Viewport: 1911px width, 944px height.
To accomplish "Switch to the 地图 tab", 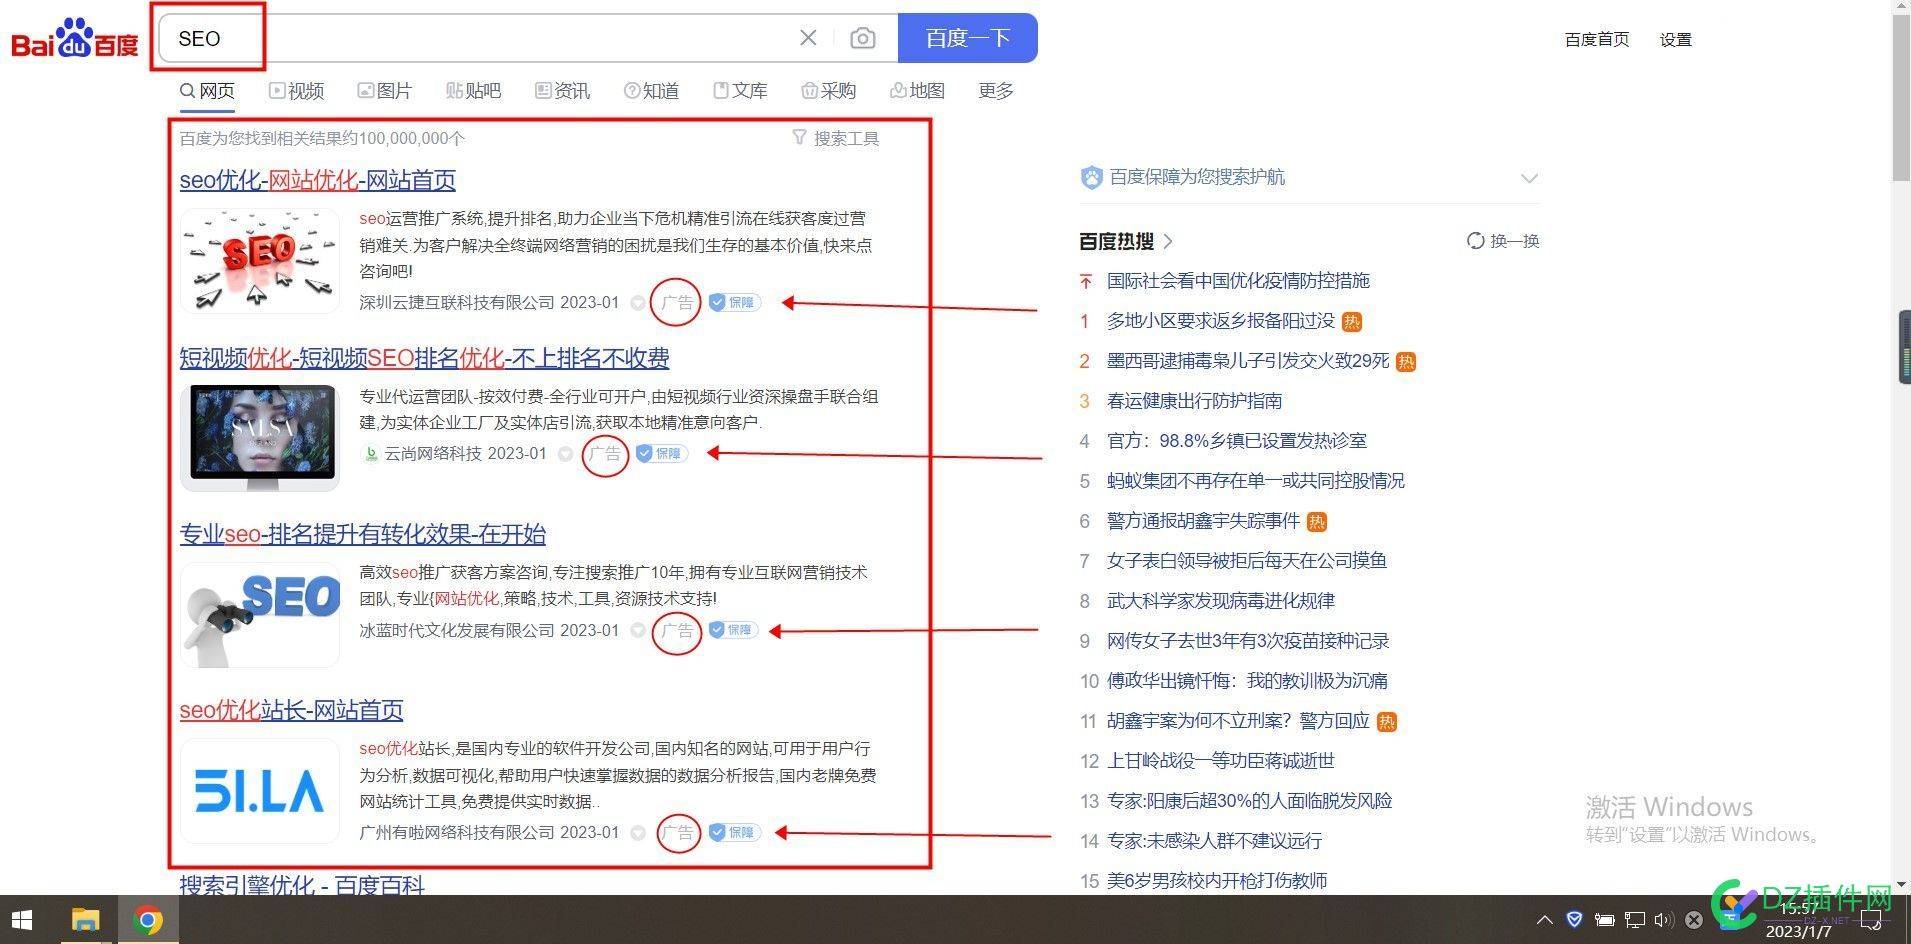I will tap(917, 91).
